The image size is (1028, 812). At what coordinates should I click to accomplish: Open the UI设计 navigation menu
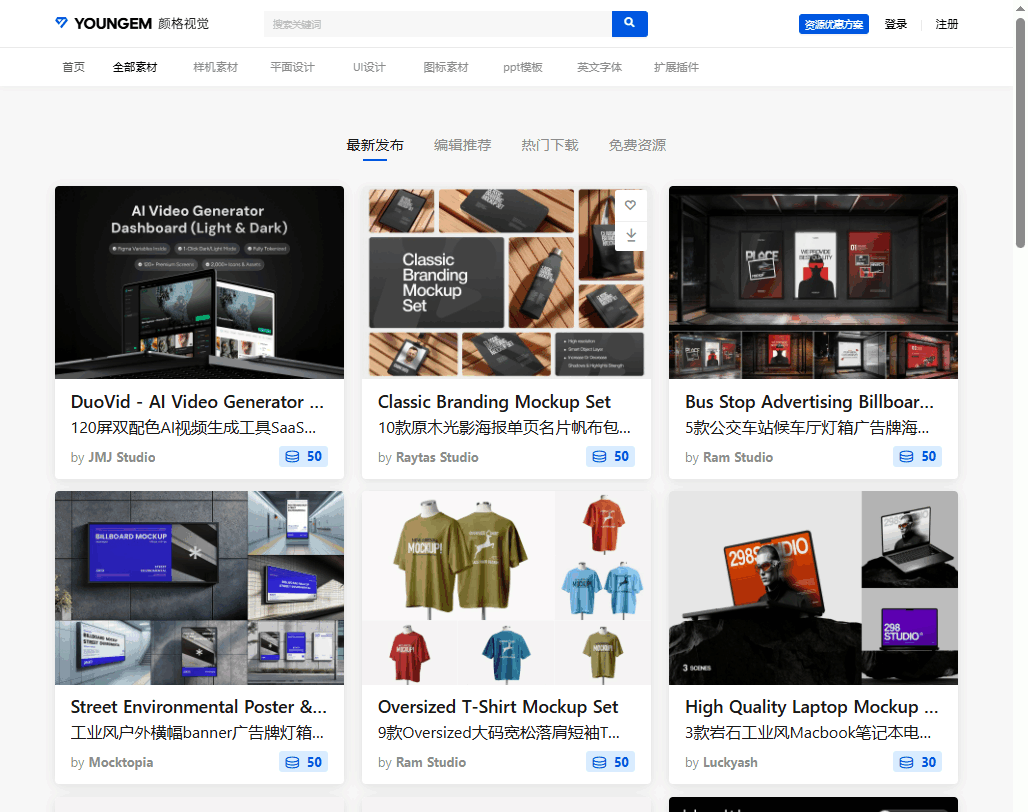tap(369, 67)
